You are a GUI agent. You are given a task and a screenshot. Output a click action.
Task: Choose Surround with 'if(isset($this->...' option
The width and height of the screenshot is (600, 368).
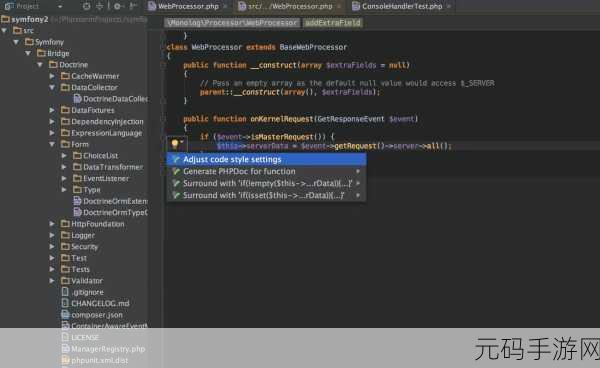tap(266, 195)
